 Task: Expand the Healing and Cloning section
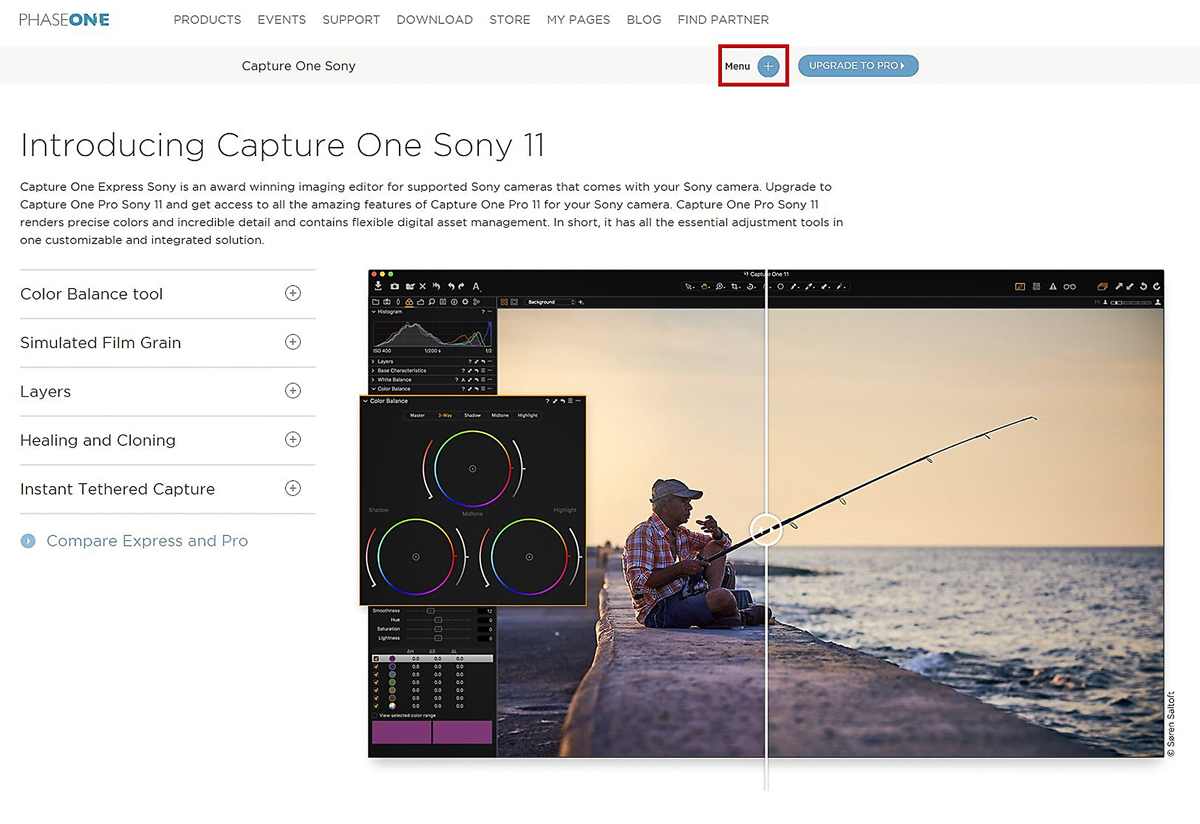(x=293, y=439)
